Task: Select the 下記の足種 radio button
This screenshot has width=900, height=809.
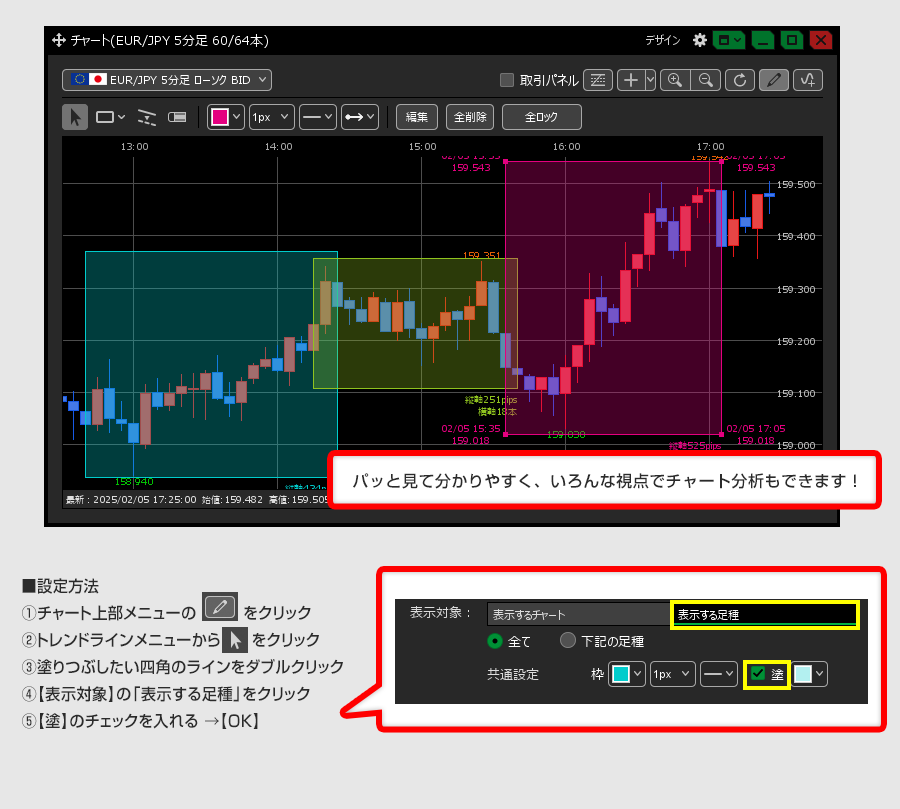Action: click(568, 640)
